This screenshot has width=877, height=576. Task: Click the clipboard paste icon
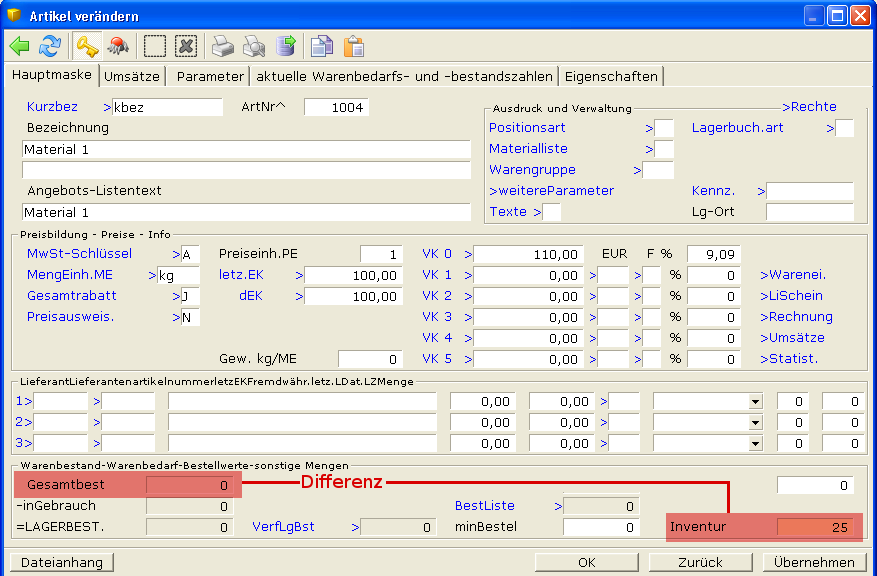(x=353, y=46)
